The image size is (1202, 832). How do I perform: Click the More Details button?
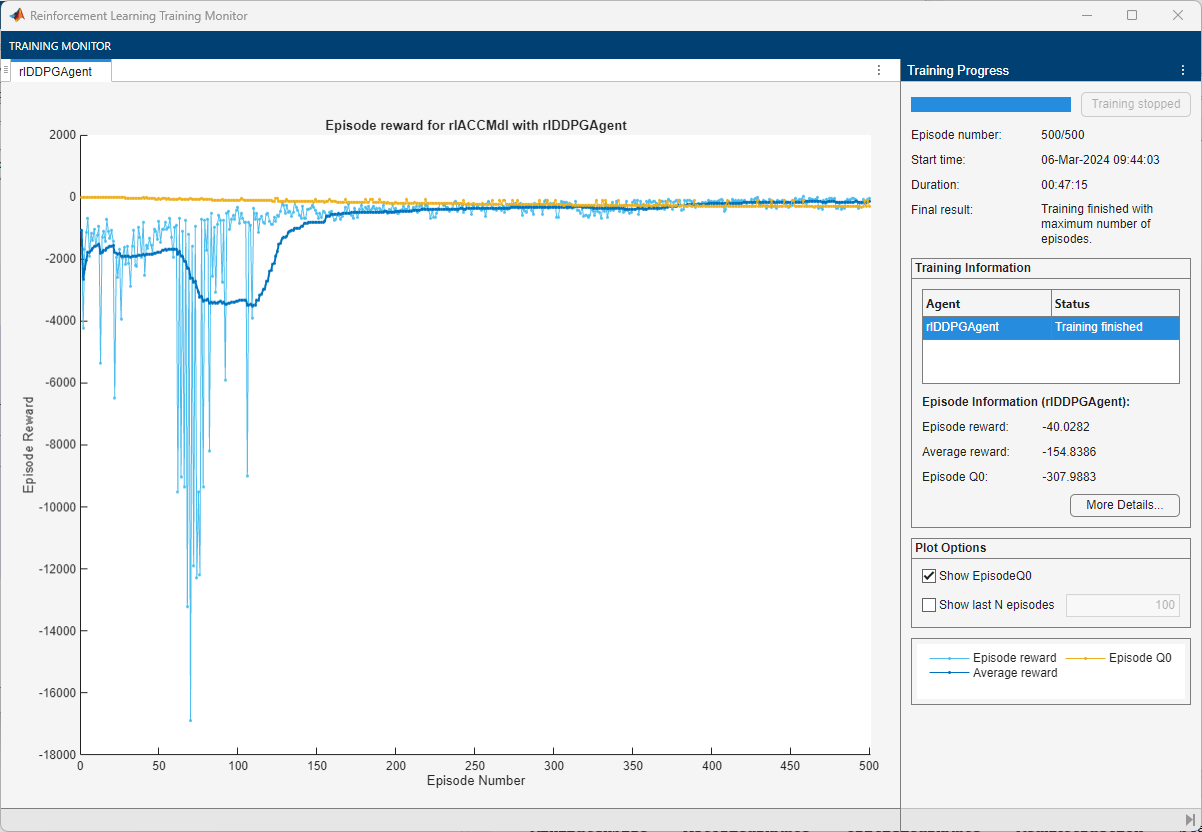1124,505
